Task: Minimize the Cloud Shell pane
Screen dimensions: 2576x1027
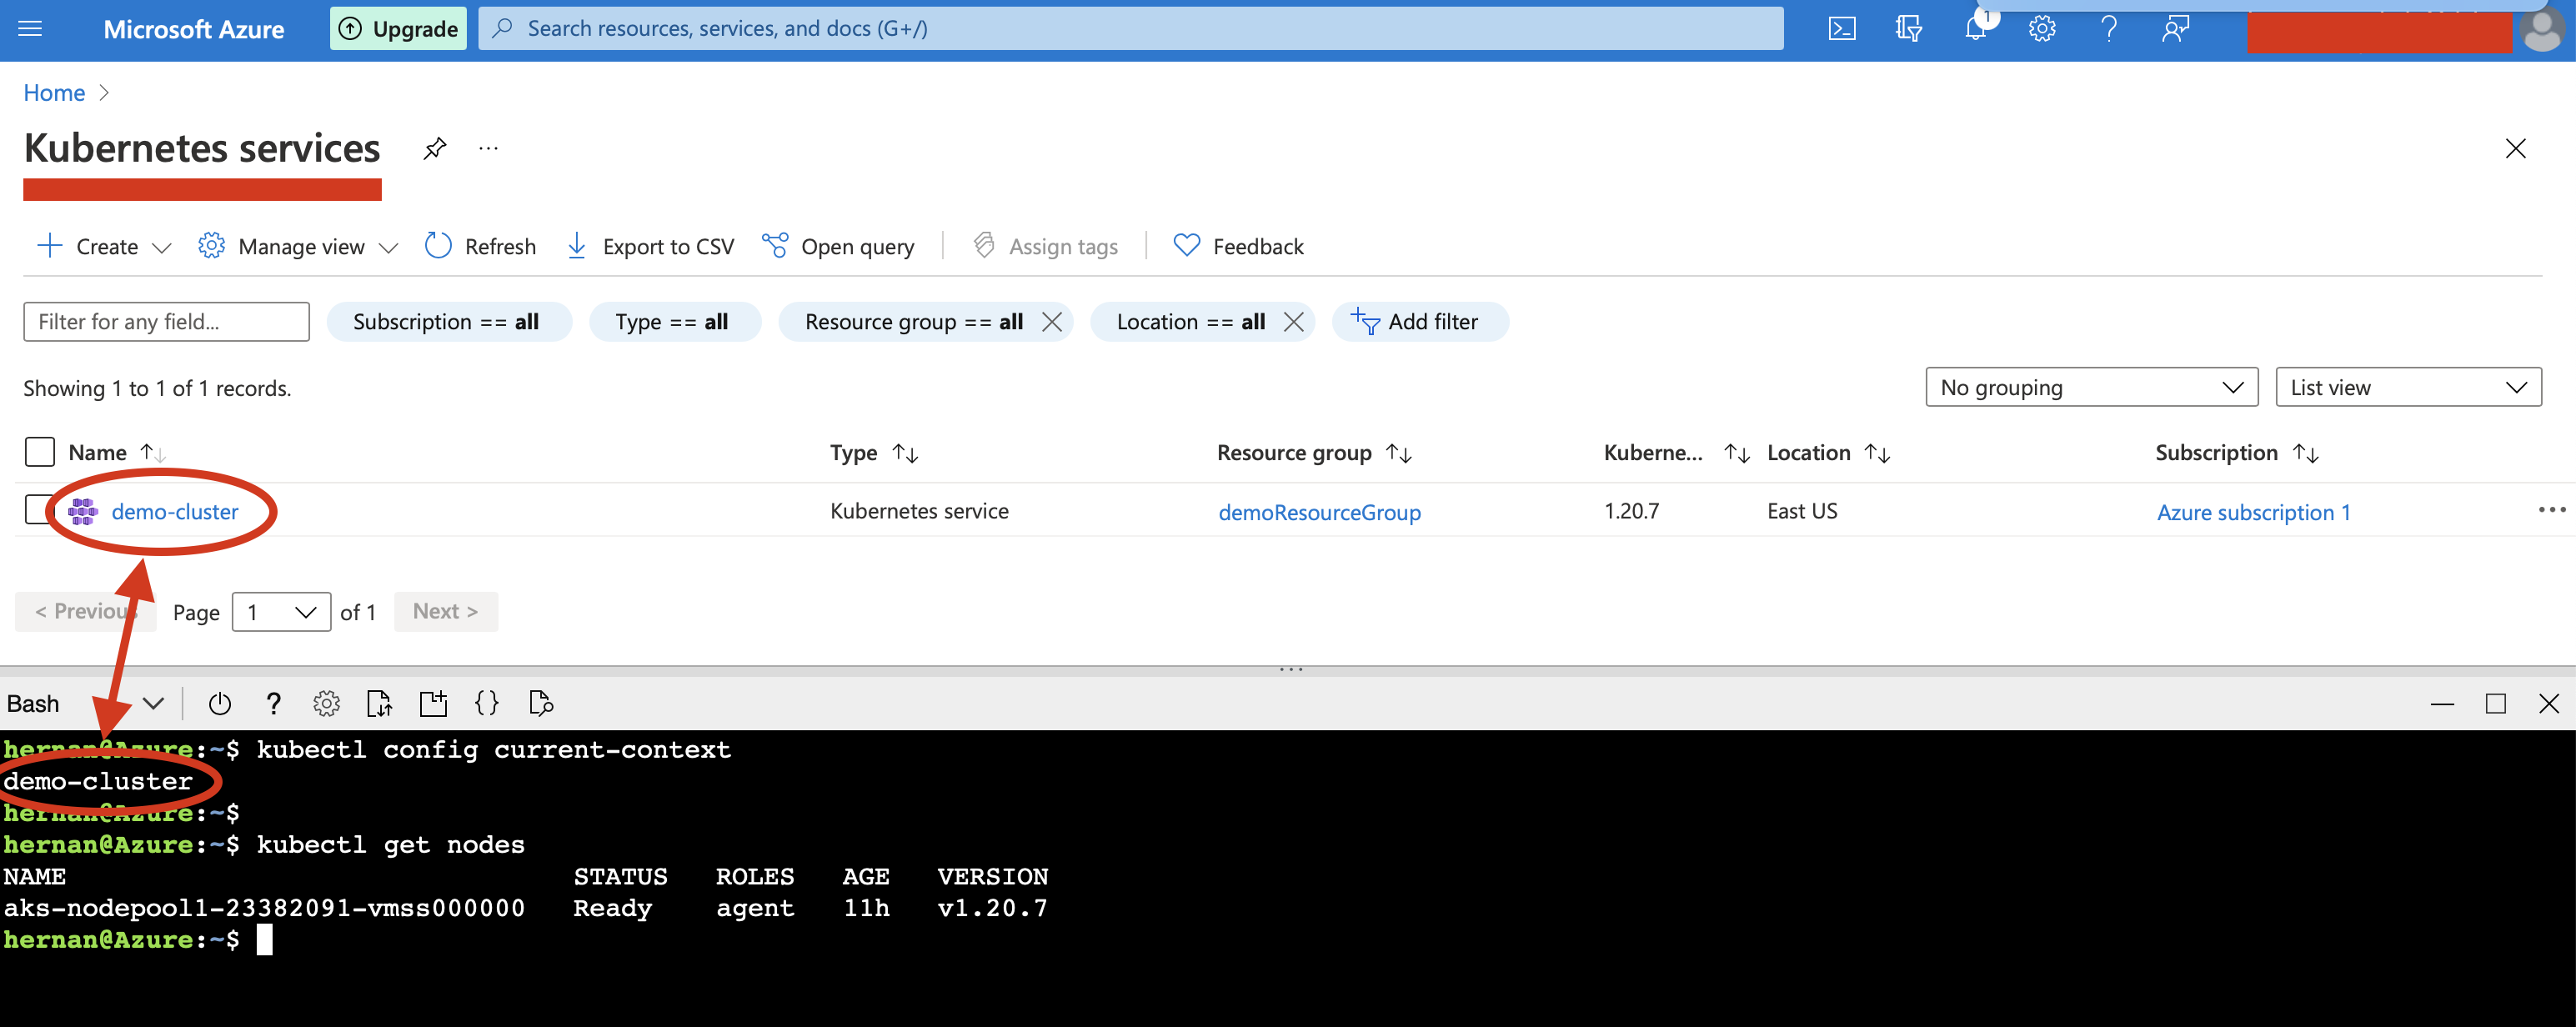Action: point(2442,704)
